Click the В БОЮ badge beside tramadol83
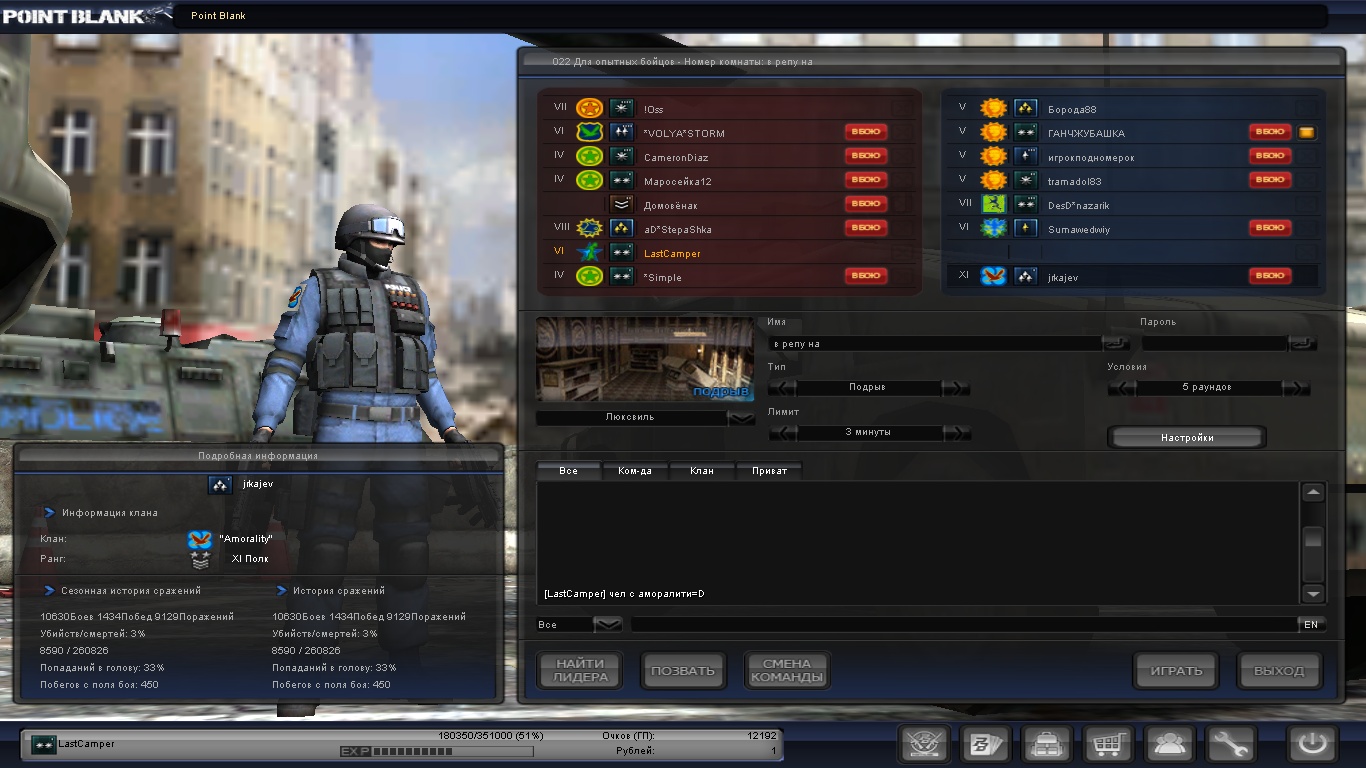Image resolution: width=1366 pixels, height=768 pixels. (1270, 180)
